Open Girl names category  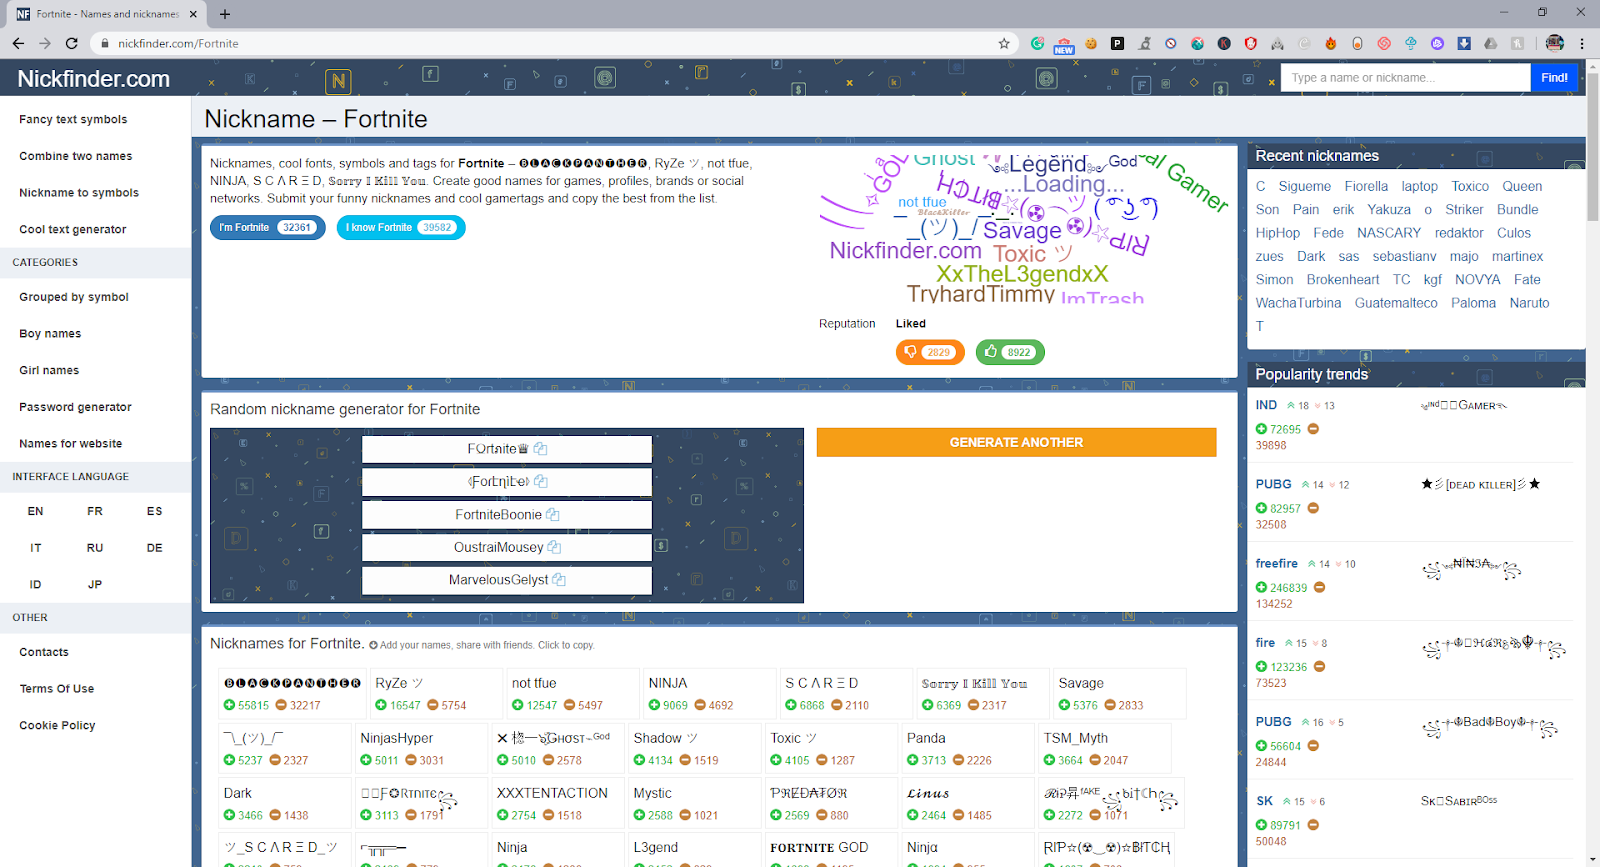click(x=49, y=370)
